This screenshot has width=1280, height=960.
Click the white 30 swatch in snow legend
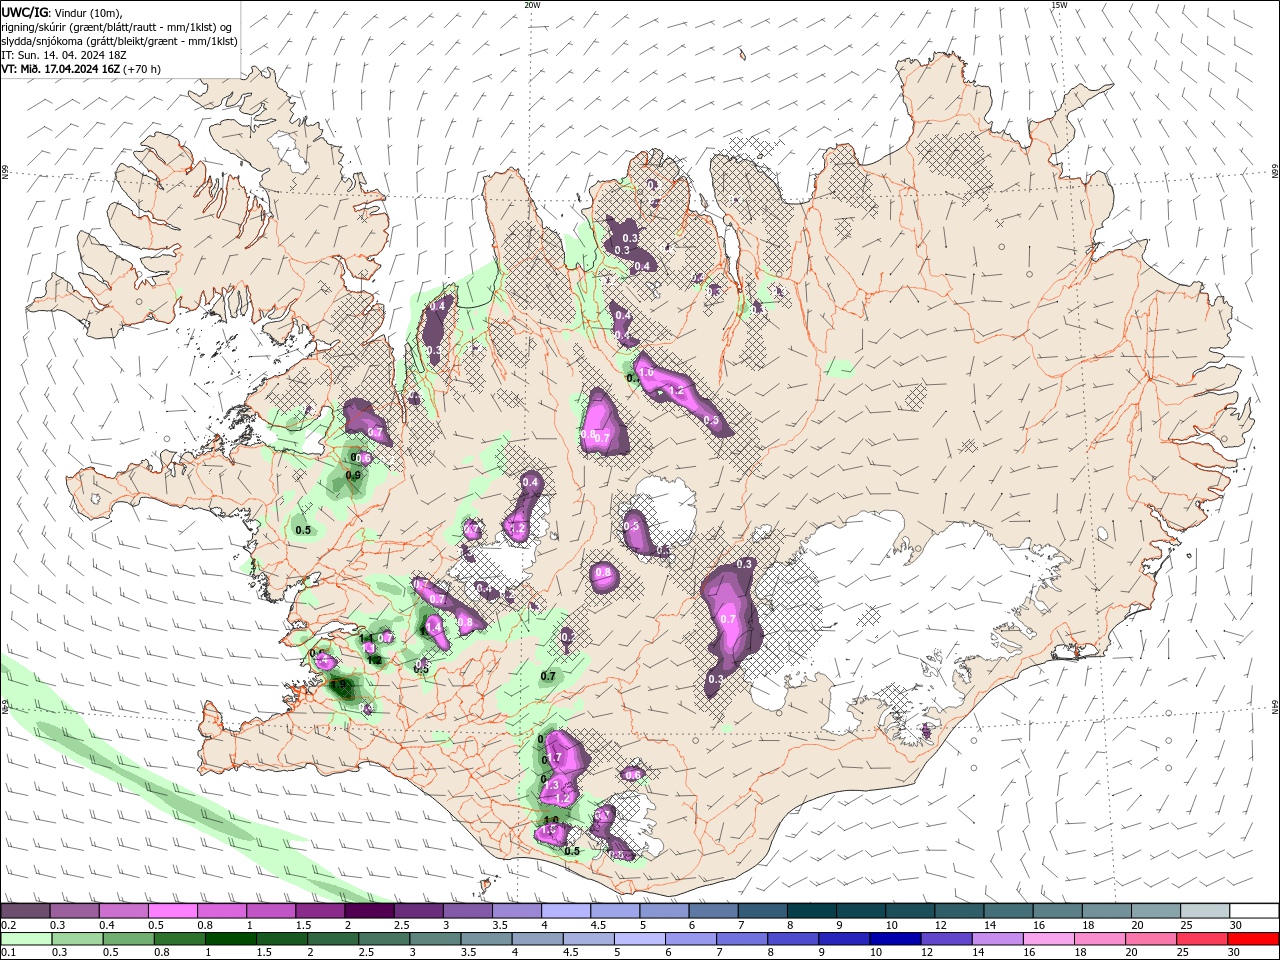(x=1254, y=911)
